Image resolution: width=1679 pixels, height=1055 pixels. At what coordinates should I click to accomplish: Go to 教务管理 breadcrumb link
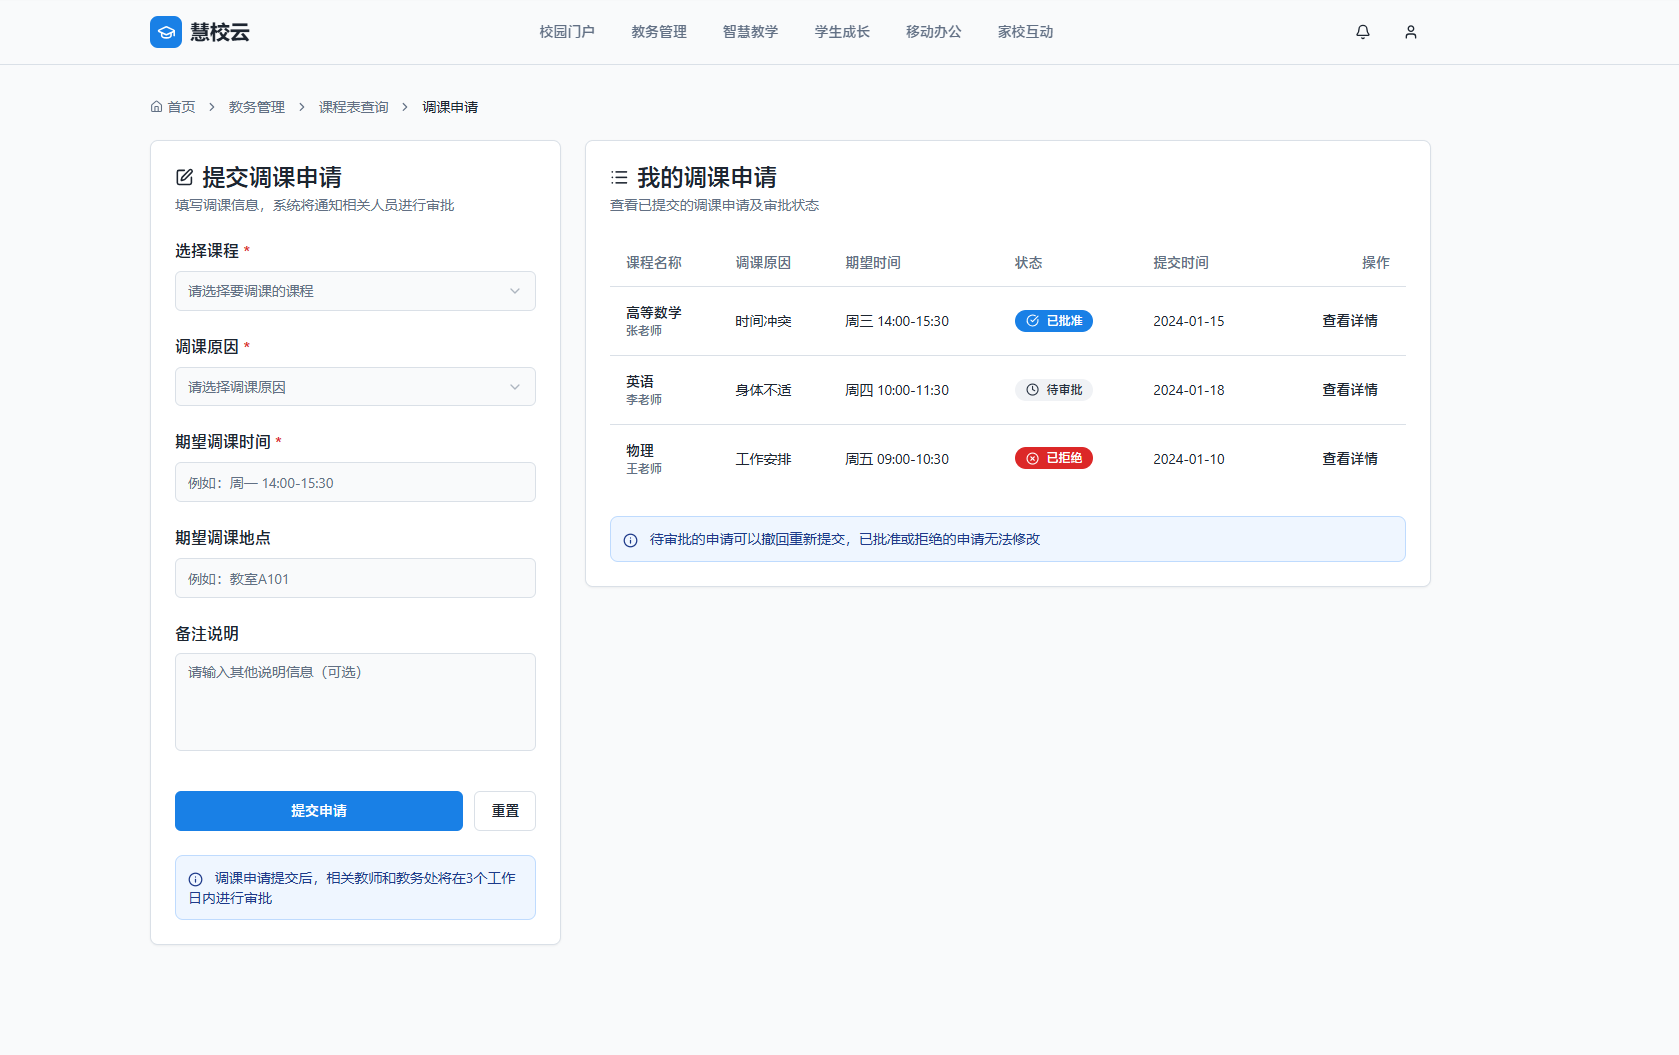pos(257,107)
